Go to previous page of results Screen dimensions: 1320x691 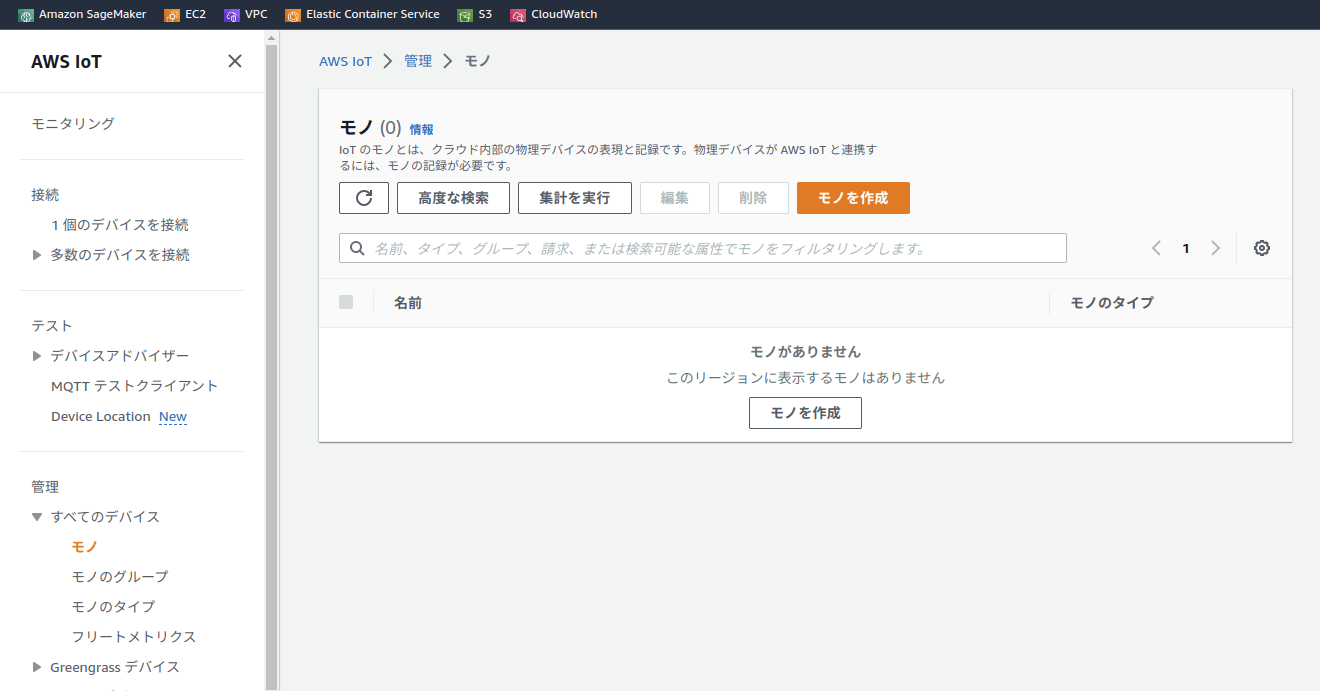[x=1156, y=248]
